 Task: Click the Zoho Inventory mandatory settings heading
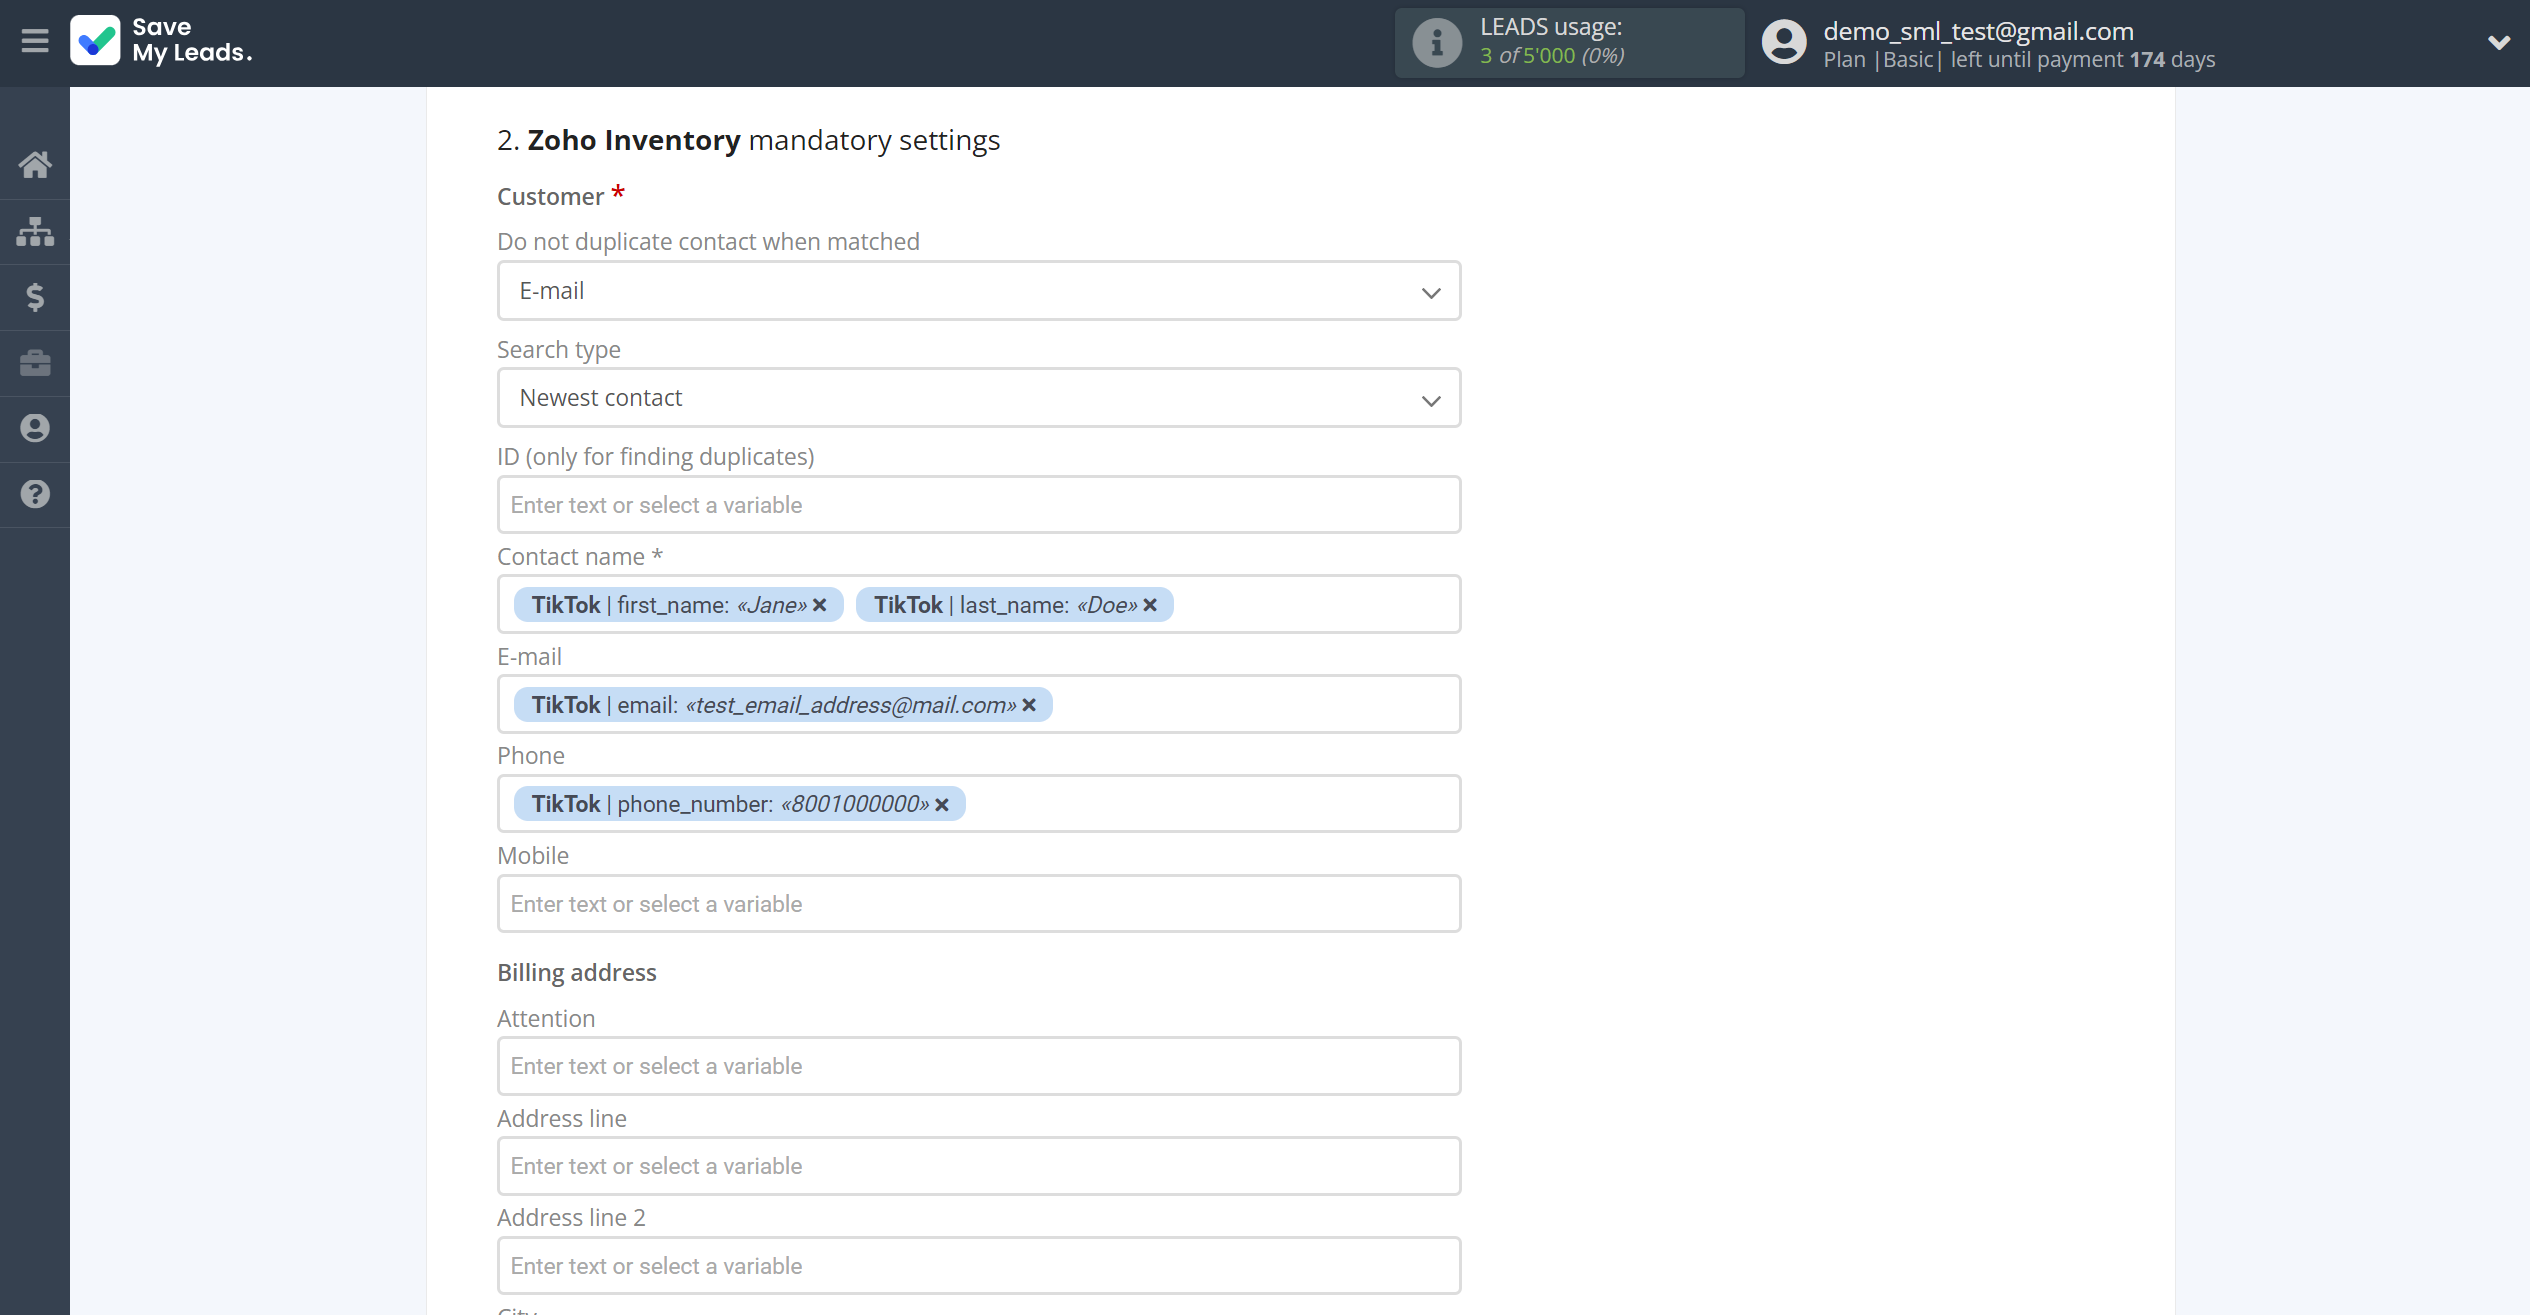(748, 140)
